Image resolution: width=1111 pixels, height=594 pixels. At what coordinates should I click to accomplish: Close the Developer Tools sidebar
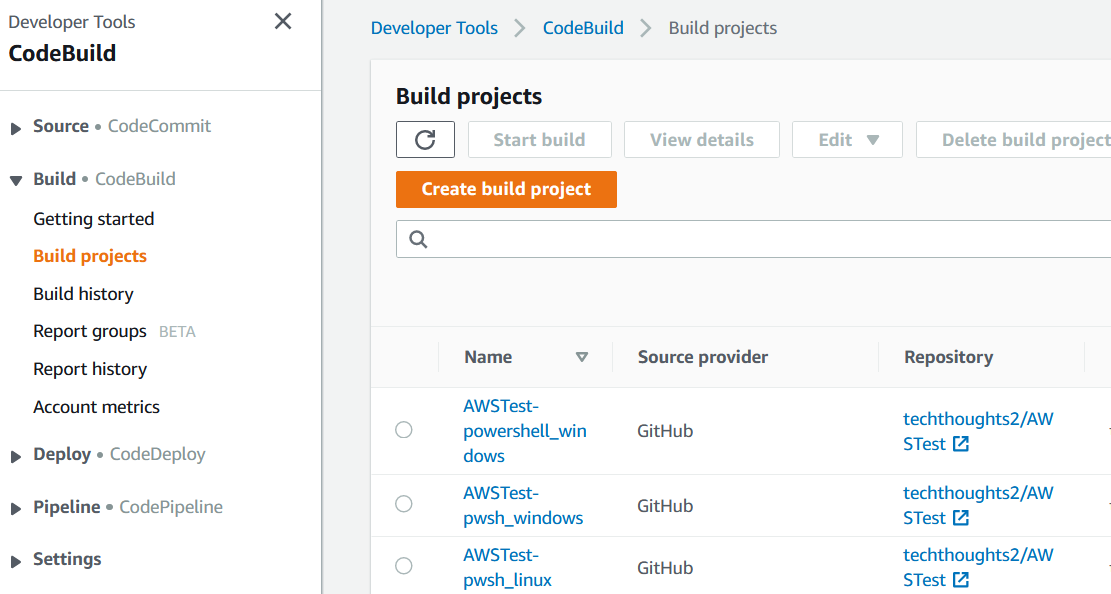[283, 21]
